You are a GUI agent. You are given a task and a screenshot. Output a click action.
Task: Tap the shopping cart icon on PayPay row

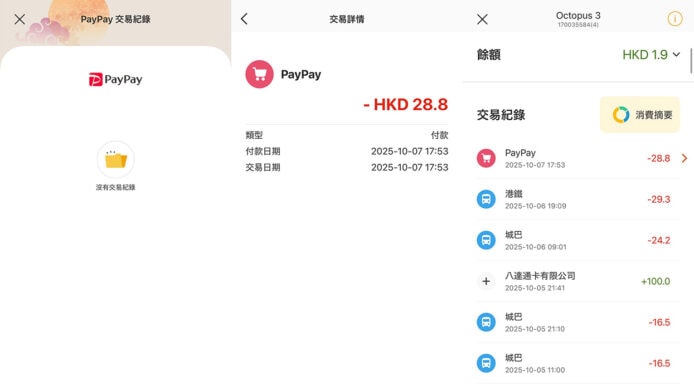[x=486, y=158]
